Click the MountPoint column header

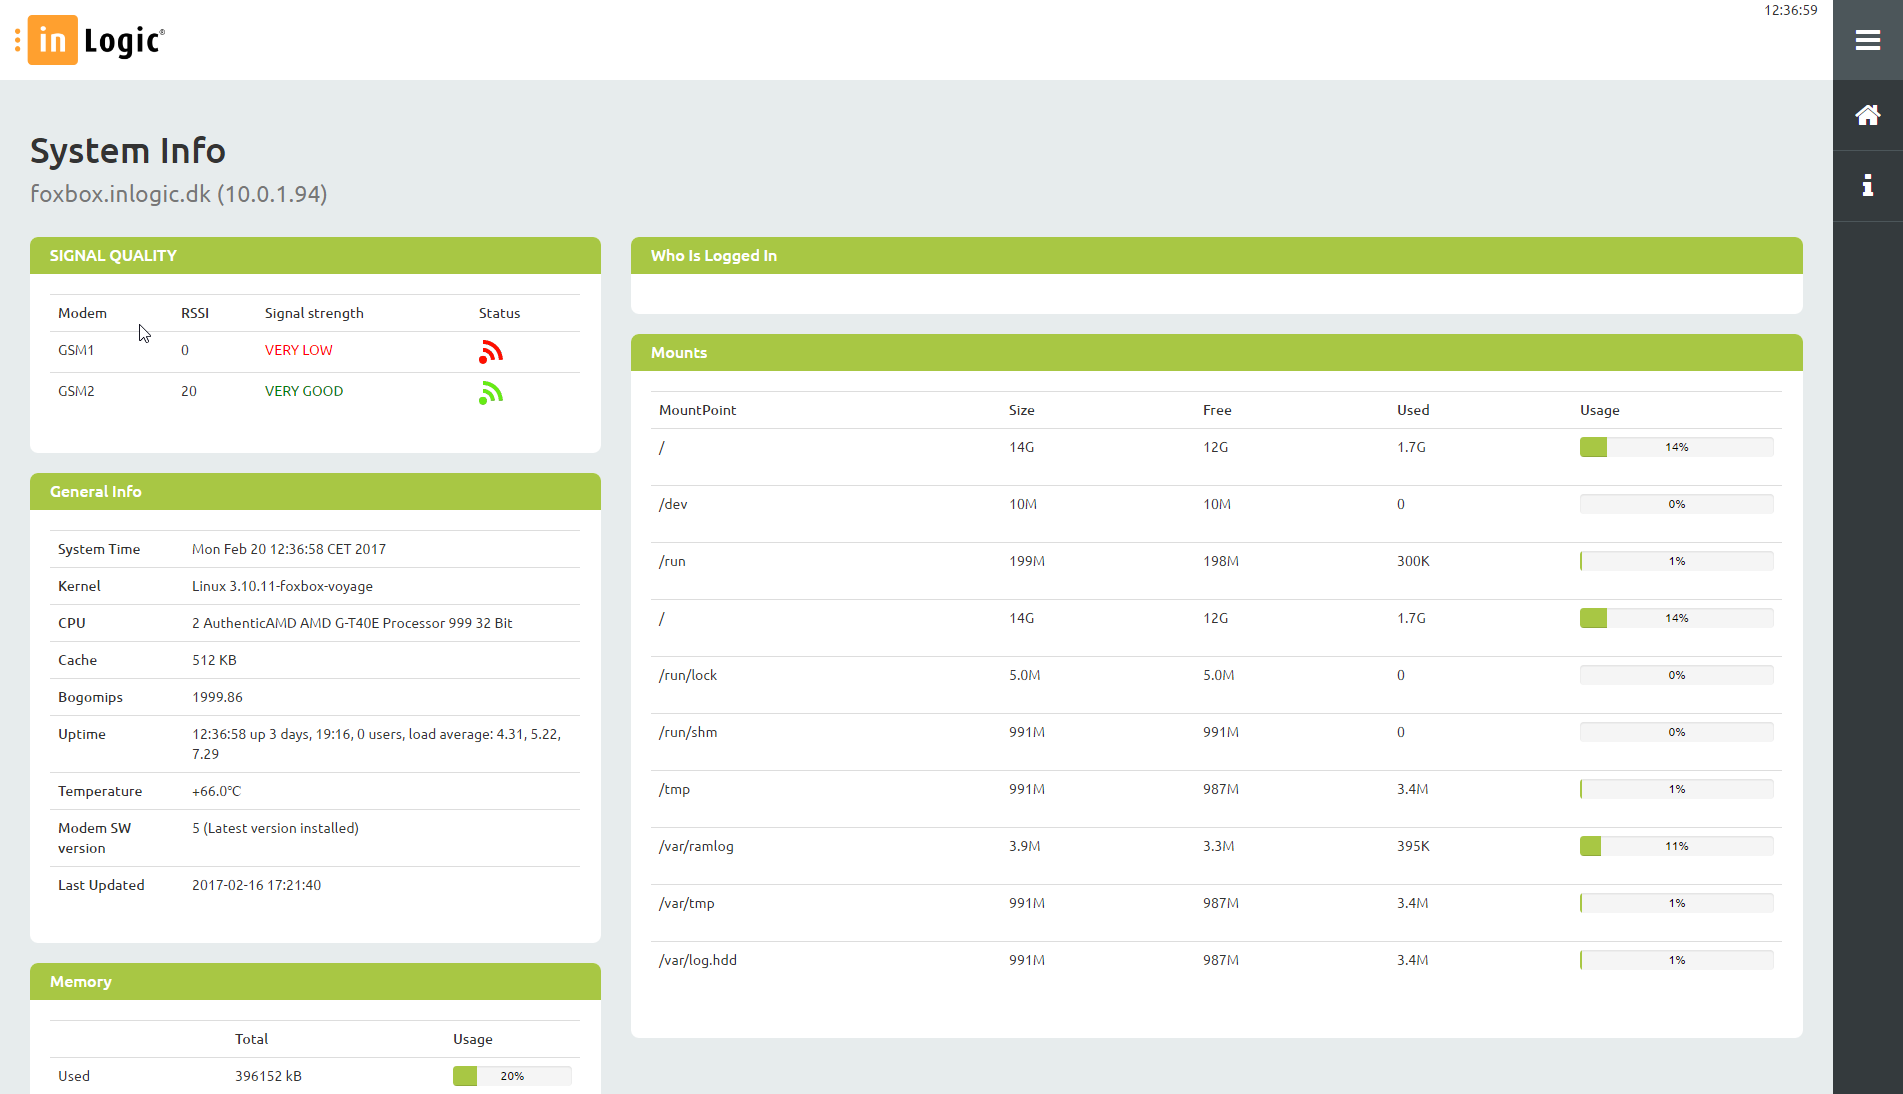(697, 410)
